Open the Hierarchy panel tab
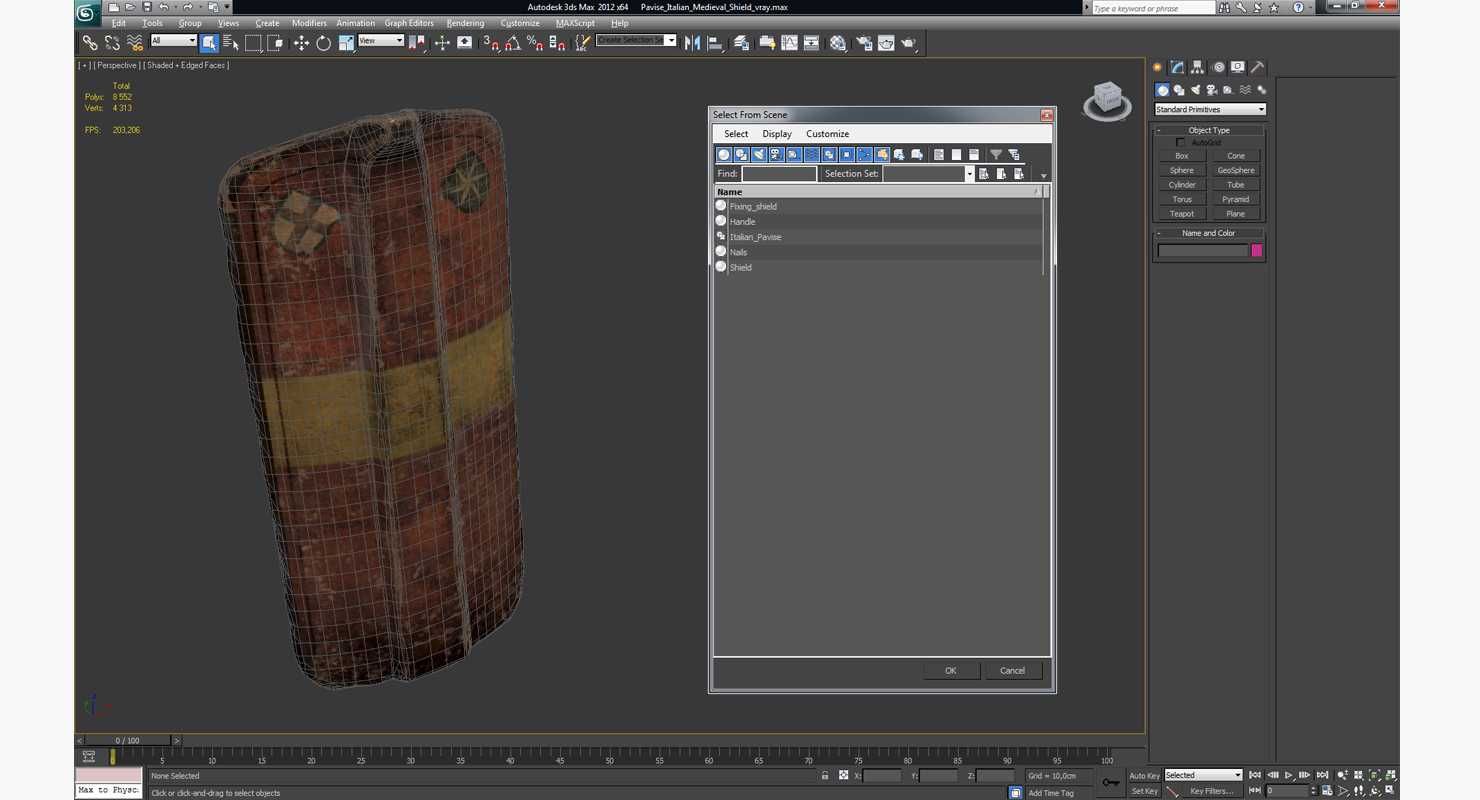The image size is (1480, 800). point(1197,67)
